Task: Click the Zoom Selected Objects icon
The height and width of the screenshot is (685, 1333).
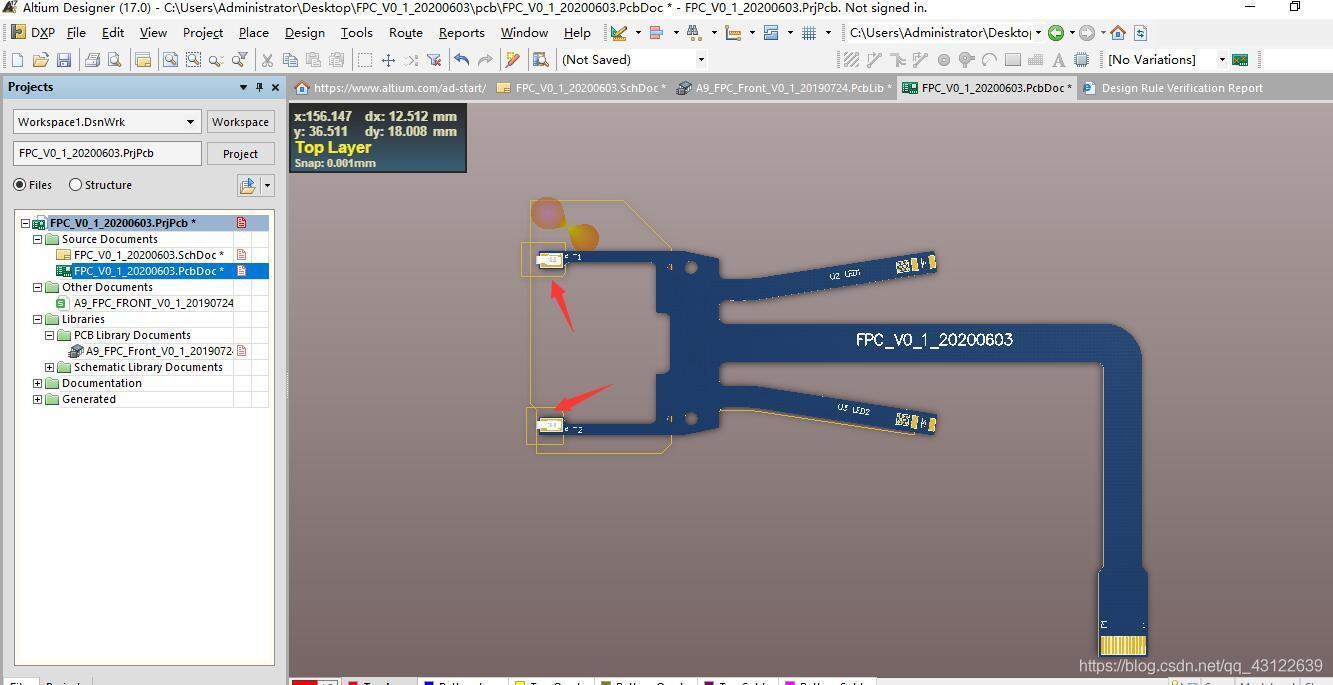Action: 216,60
